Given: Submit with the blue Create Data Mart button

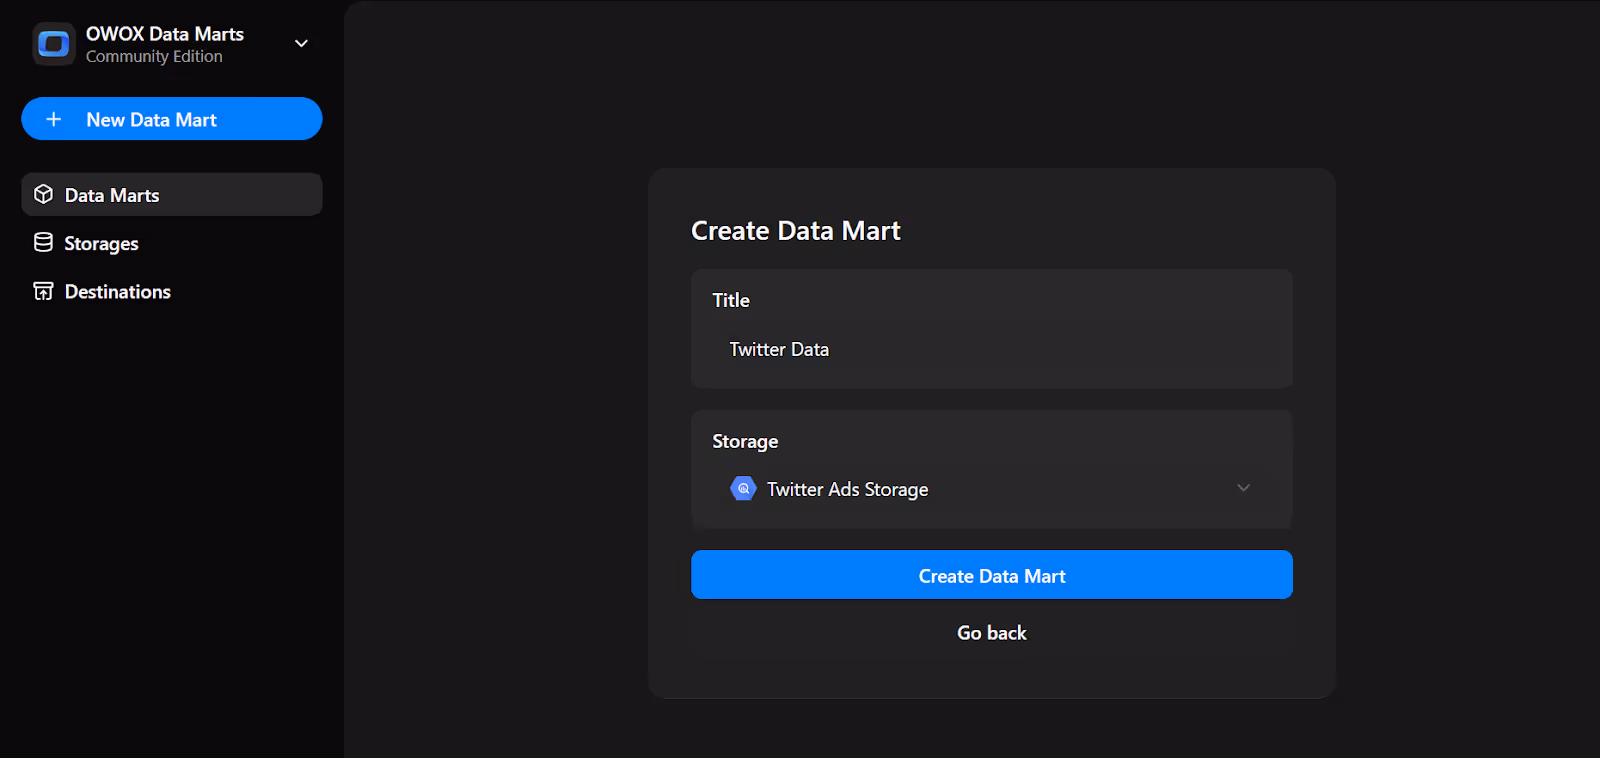Looking at the screenshot, I should pos(992,575).
